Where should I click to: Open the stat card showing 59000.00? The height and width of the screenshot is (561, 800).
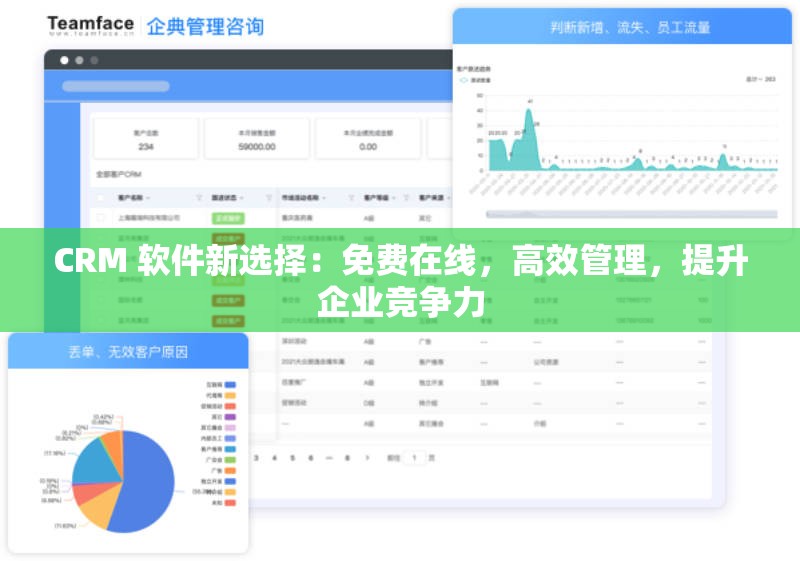coord(257,139)
